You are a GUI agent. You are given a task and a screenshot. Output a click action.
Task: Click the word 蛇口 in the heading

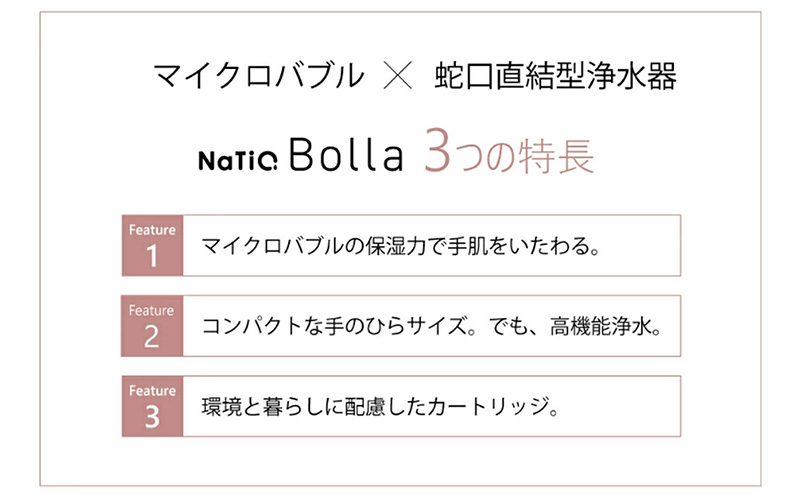463,76
